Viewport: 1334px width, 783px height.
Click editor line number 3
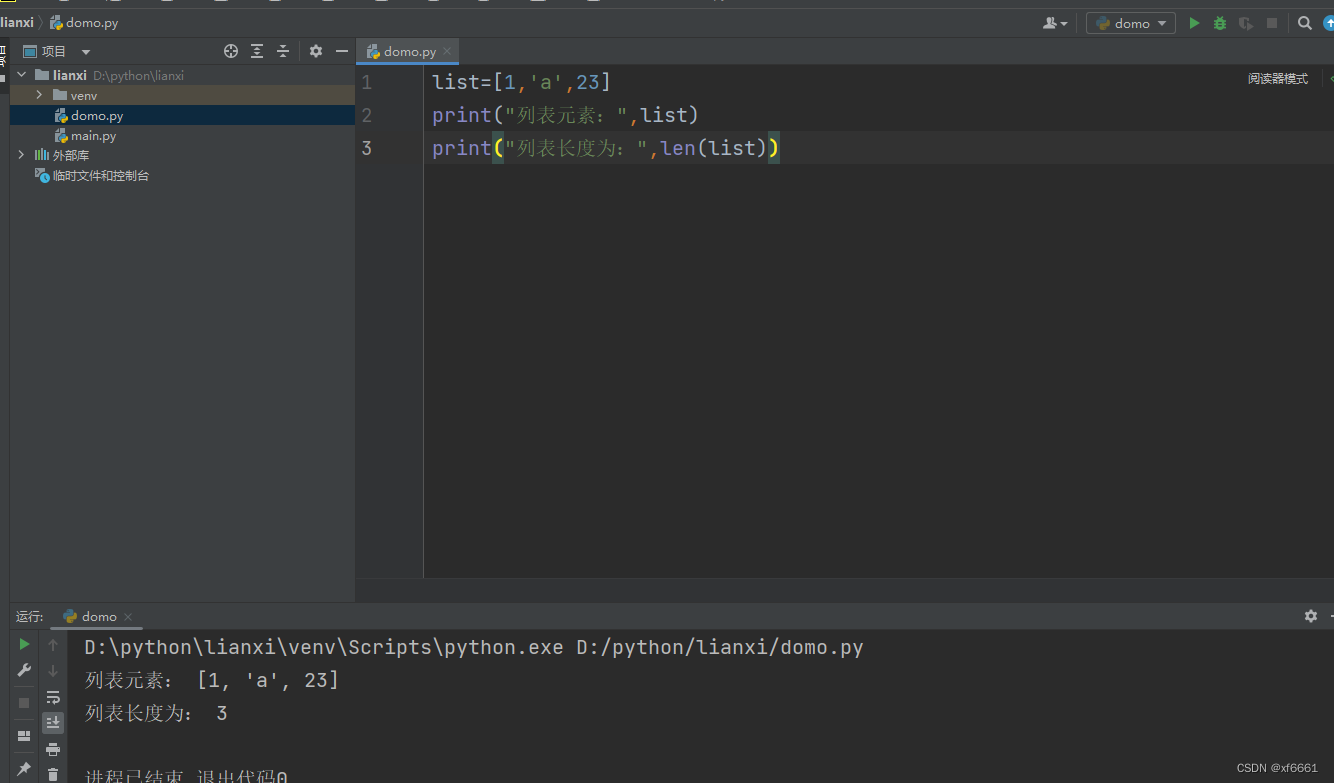[366, 148]
